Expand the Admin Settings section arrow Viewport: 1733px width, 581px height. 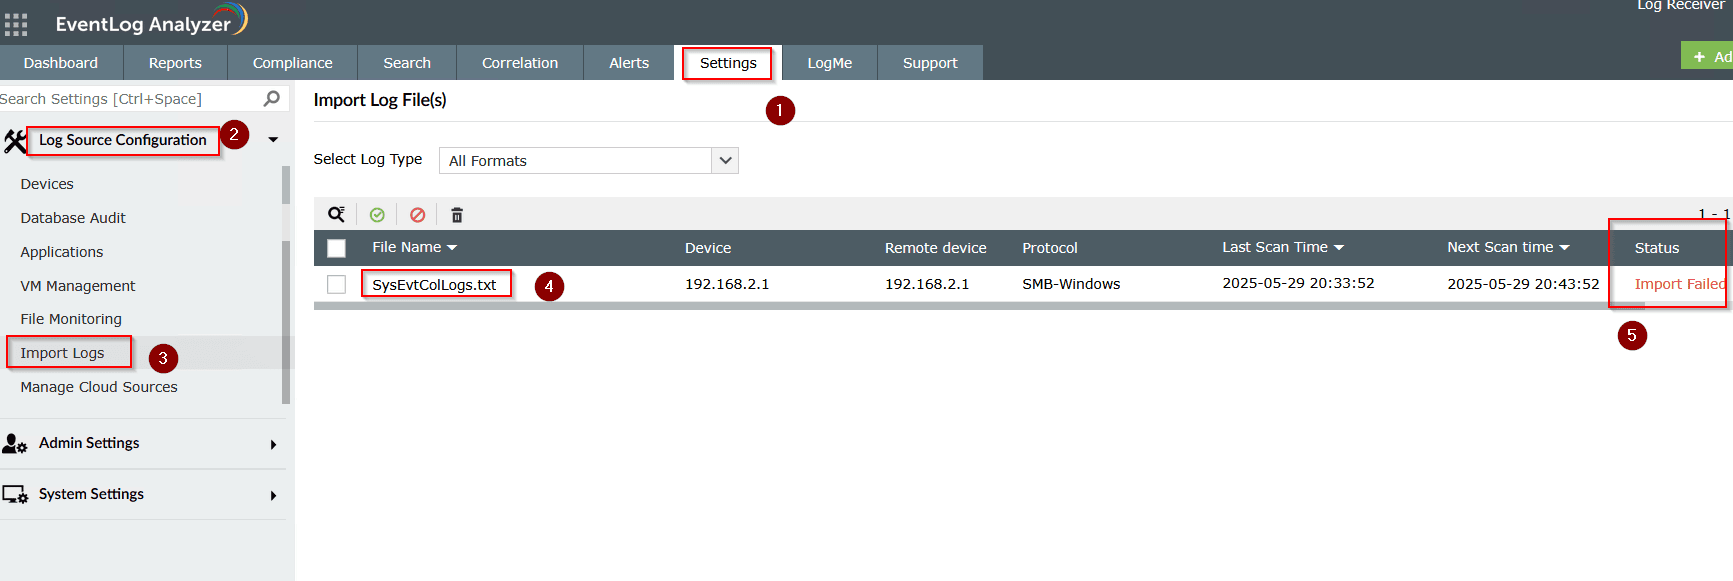click(273, 444)
